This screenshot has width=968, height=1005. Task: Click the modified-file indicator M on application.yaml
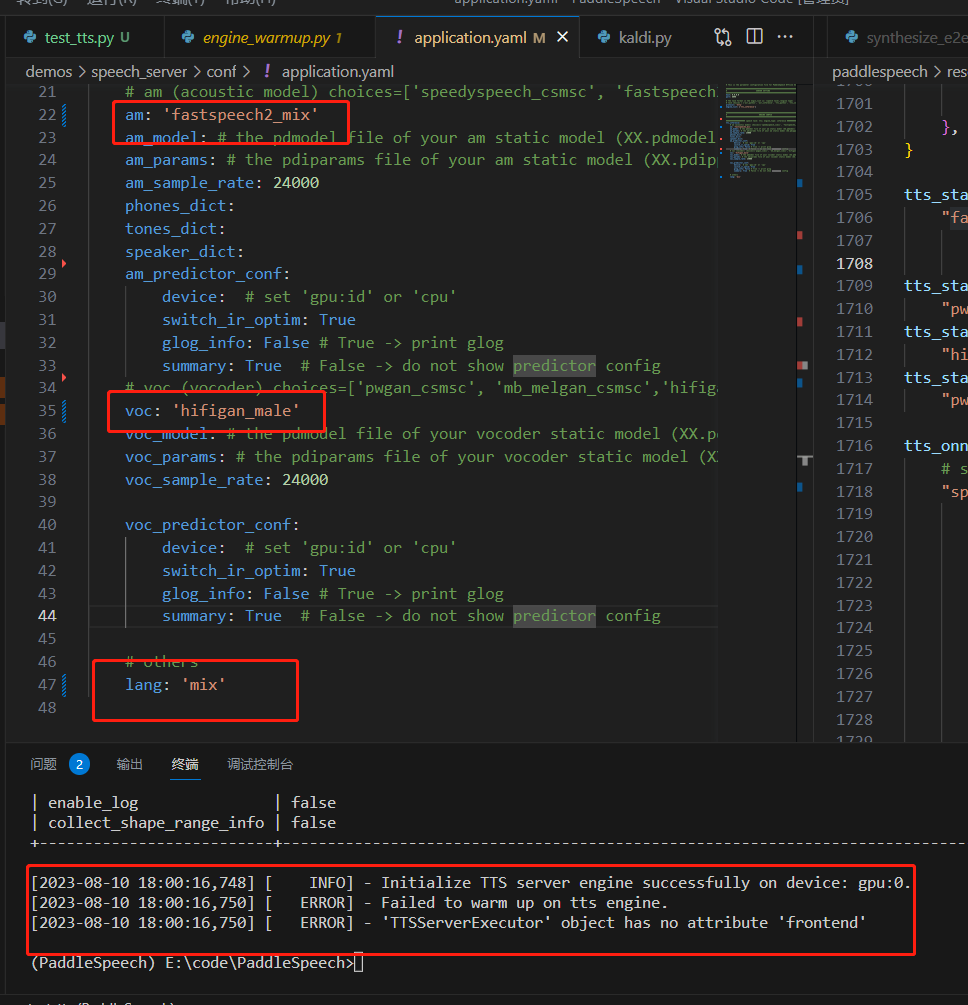pyautogui.click(x=537, y=37)
